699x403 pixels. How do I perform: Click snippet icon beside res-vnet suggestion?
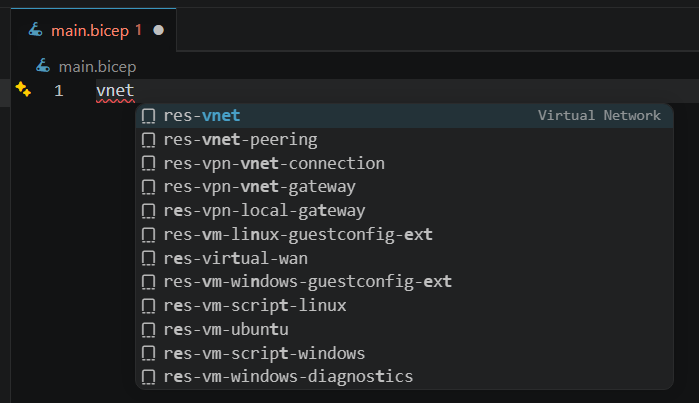click(148, 116)
